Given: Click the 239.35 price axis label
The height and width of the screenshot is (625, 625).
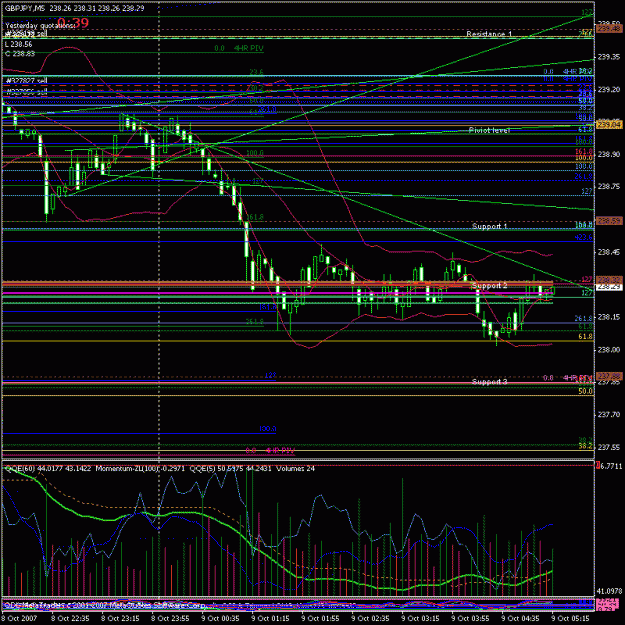Looking at the screenshot, I should [x=609, y=57].
